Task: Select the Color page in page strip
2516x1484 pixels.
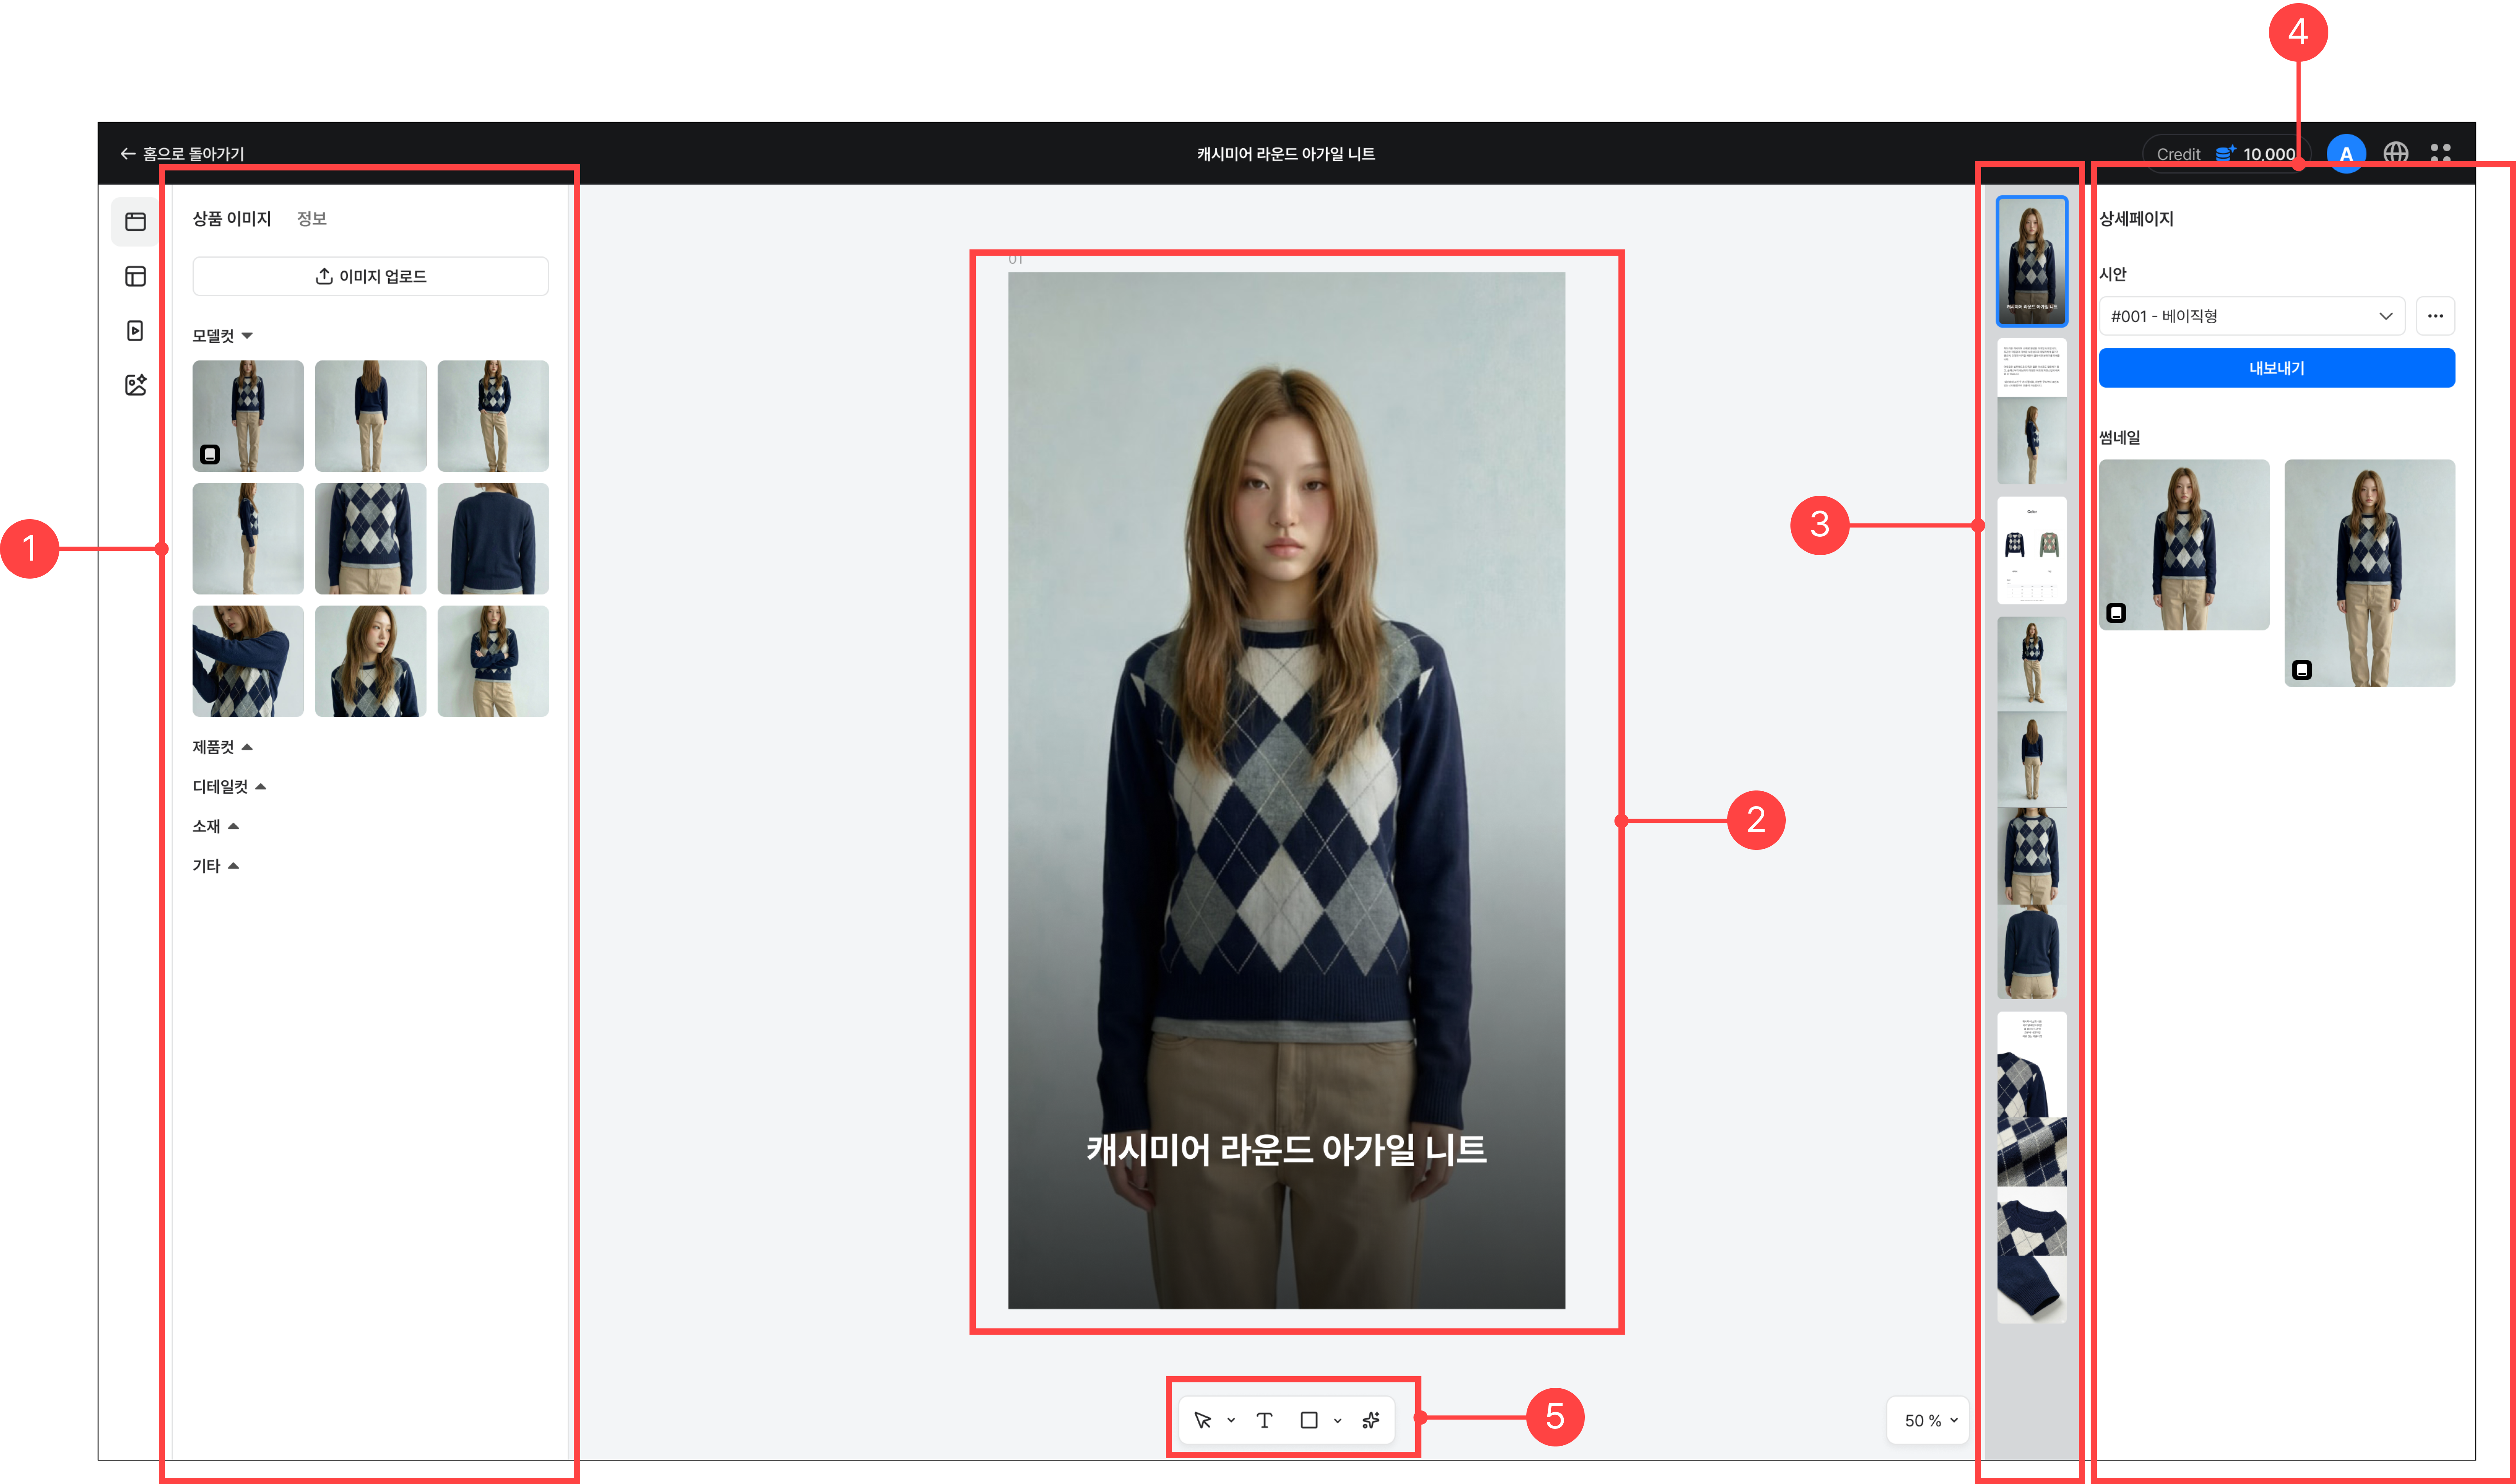Action: pos(2032,550)
